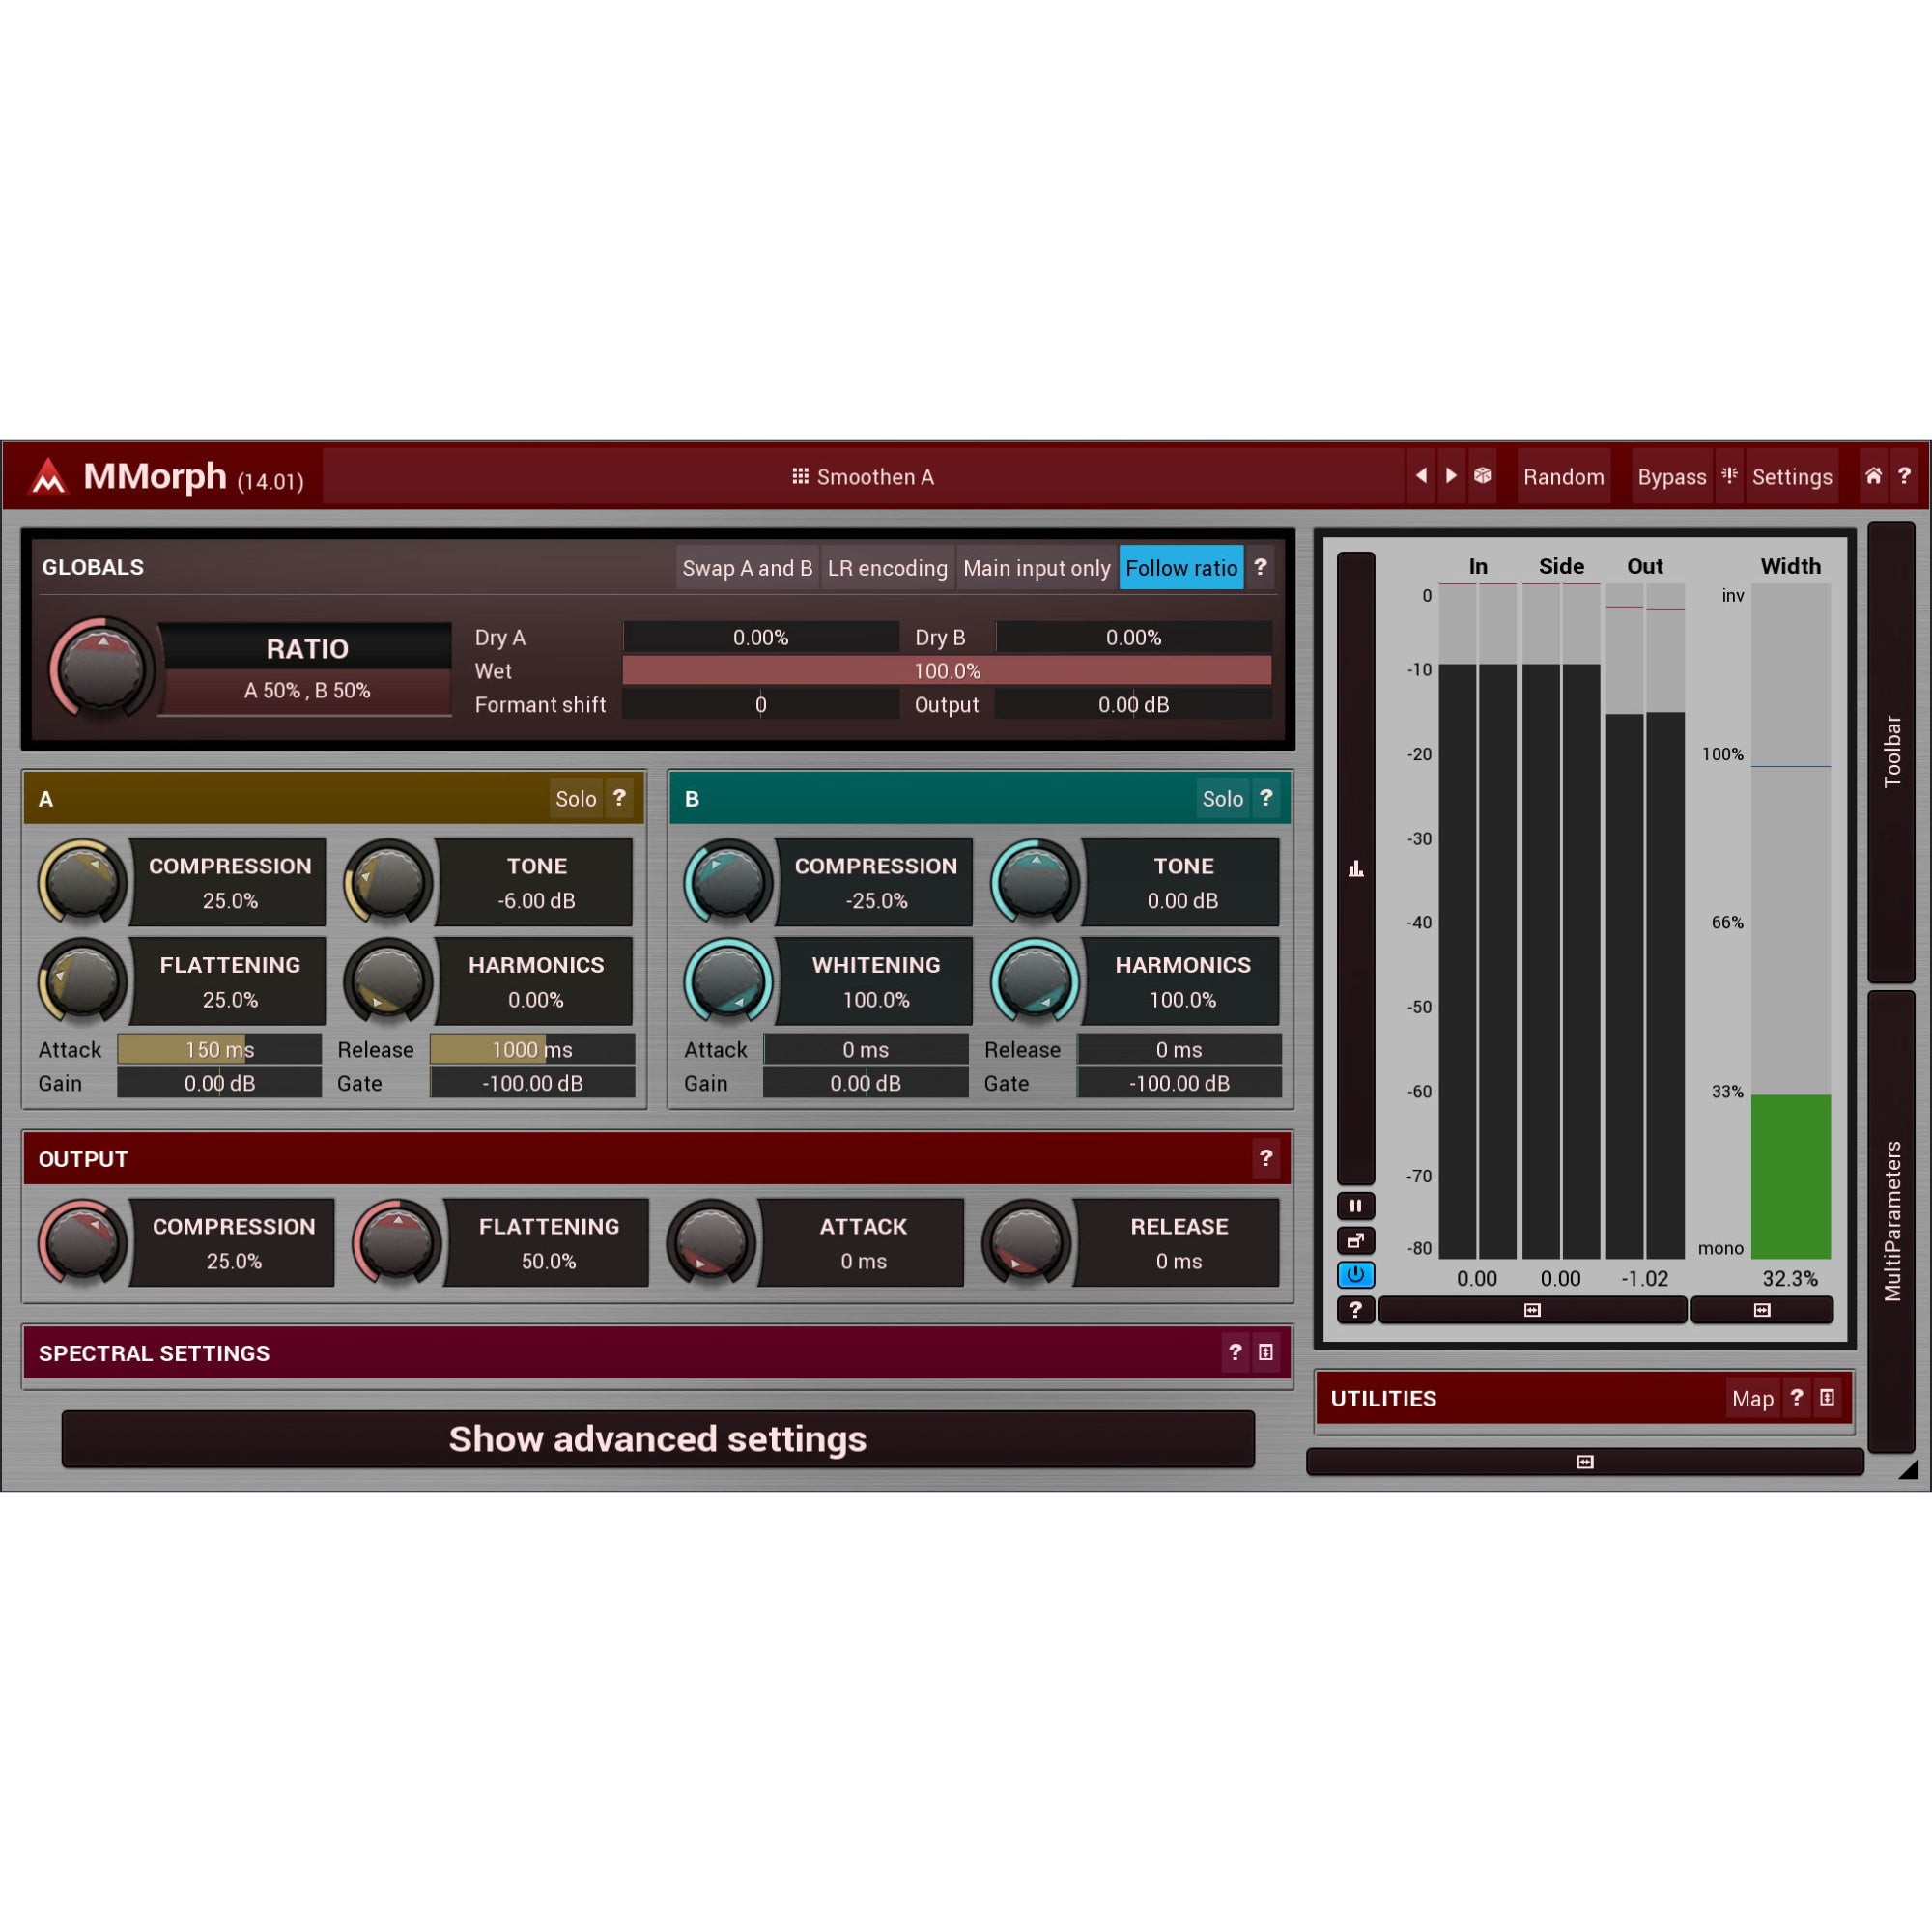The image size is (1932, 1932).
Task: Expand the Spectral Settings panel icon
Action: click(1265, 1352)
